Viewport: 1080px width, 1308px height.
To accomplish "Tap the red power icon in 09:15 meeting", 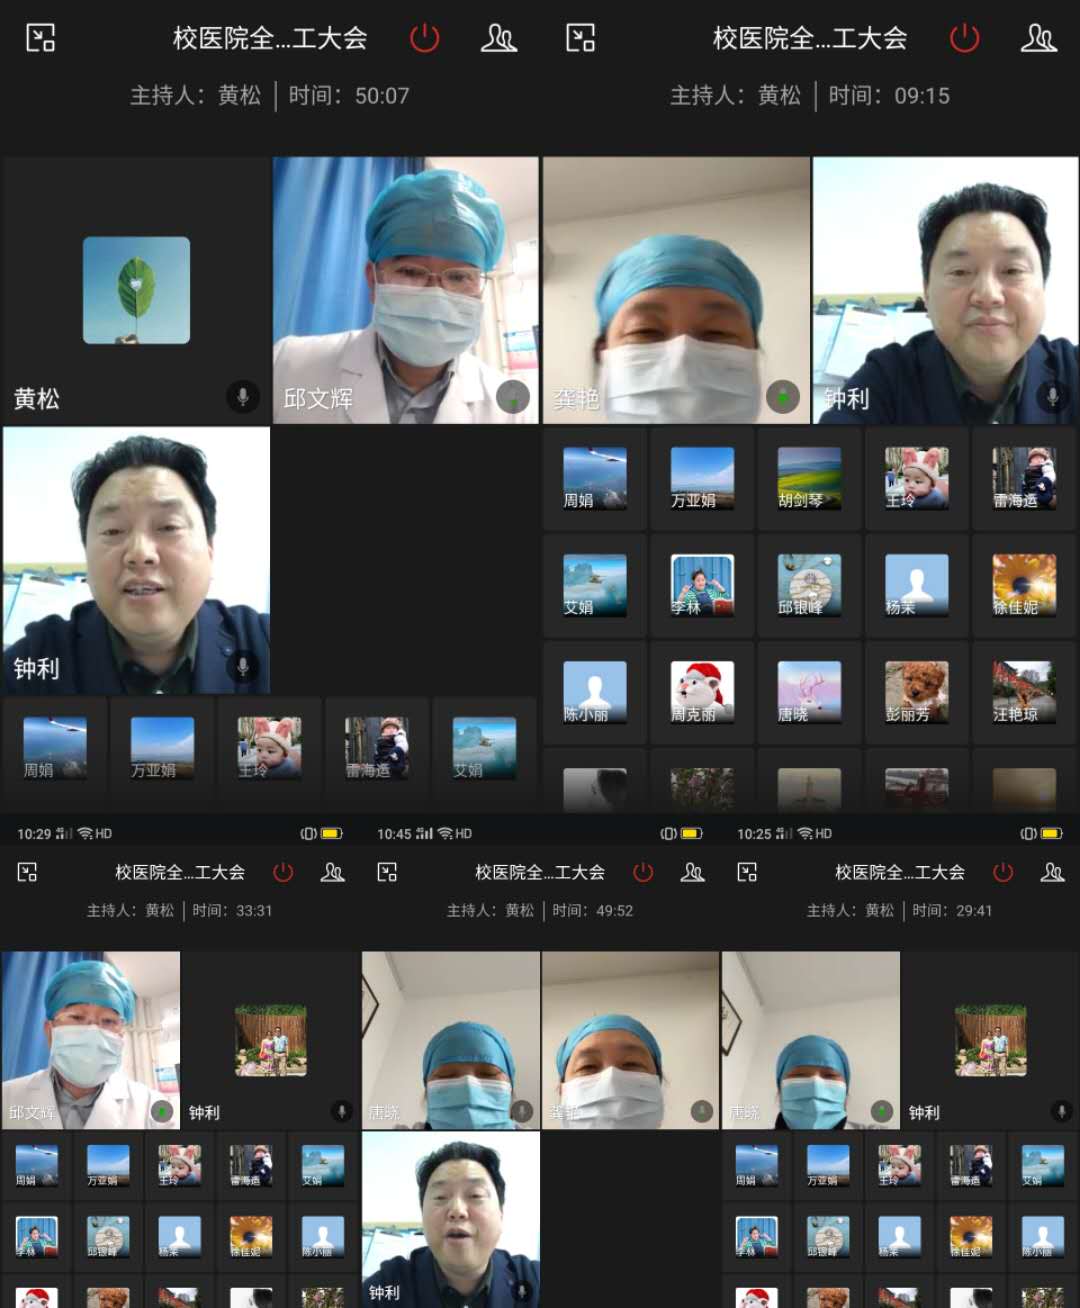I will tap(964, 39).
